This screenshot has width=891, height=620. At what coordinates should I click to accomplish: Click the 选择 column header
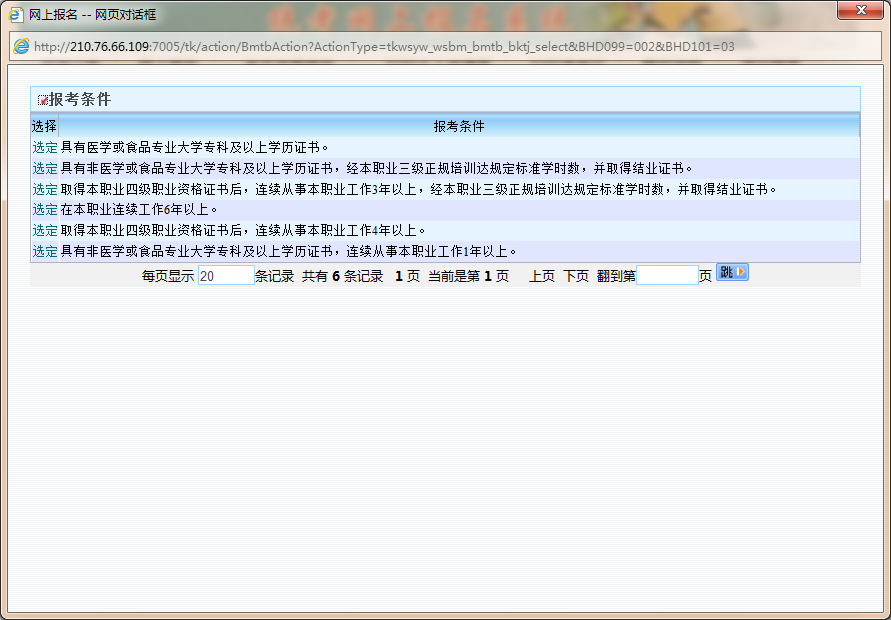44,125
